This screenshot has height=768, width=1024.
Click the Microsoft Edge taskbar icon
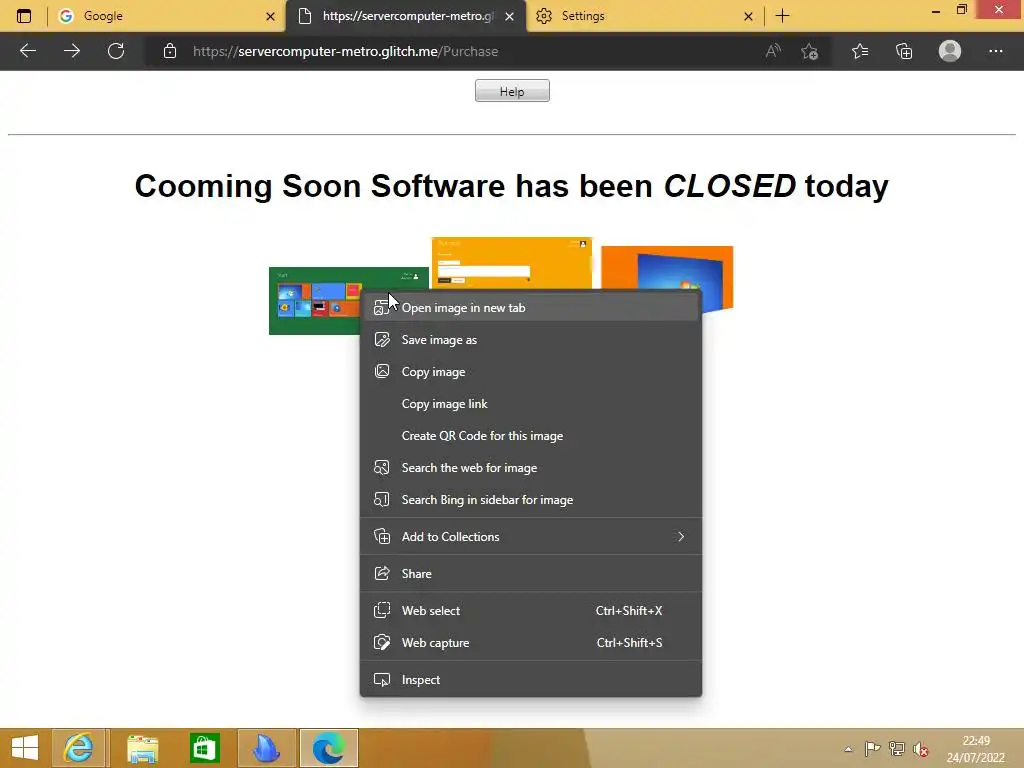point(328,748)
